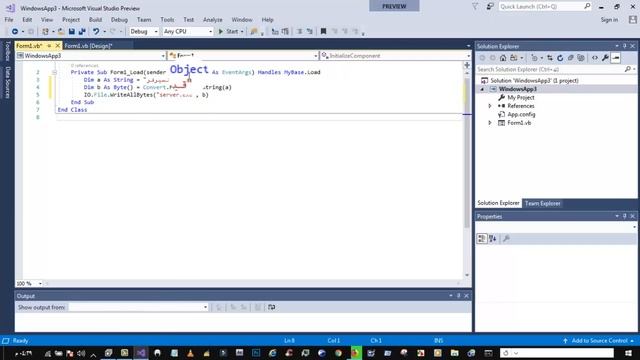
Task: Click Add to Source Control
Action: [x=599, y=341]
